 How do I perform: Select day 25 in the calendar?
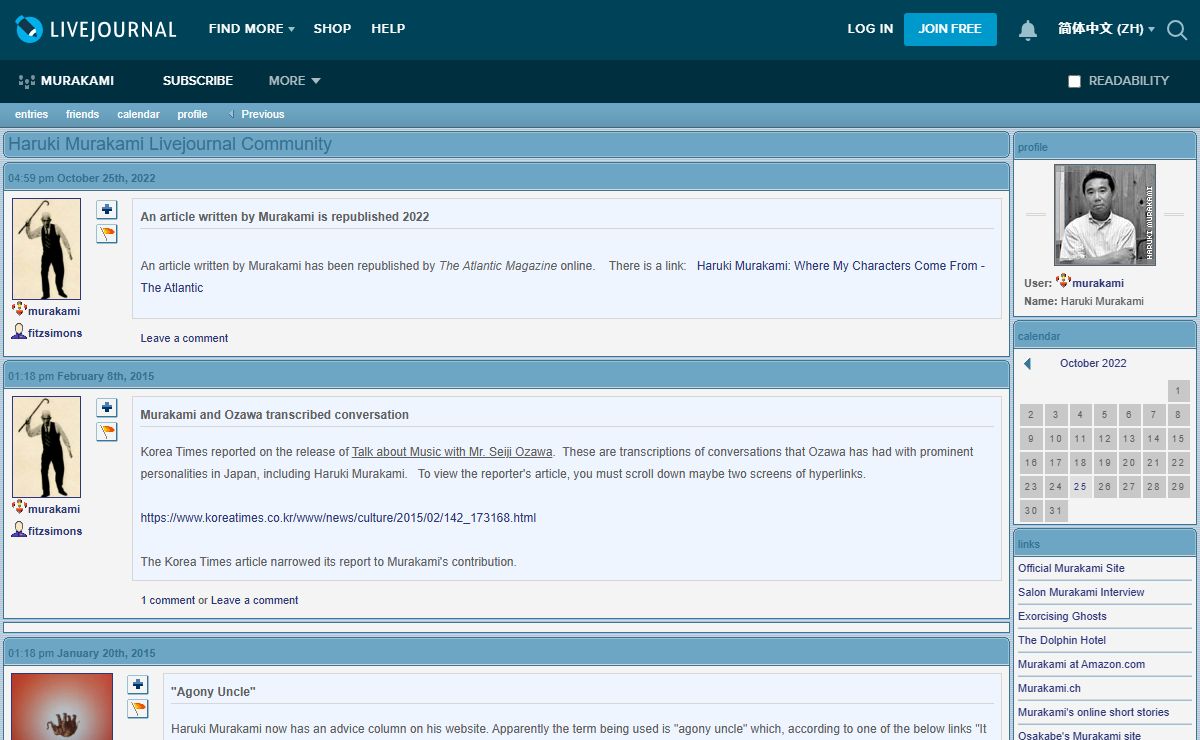pos(1080,487)
